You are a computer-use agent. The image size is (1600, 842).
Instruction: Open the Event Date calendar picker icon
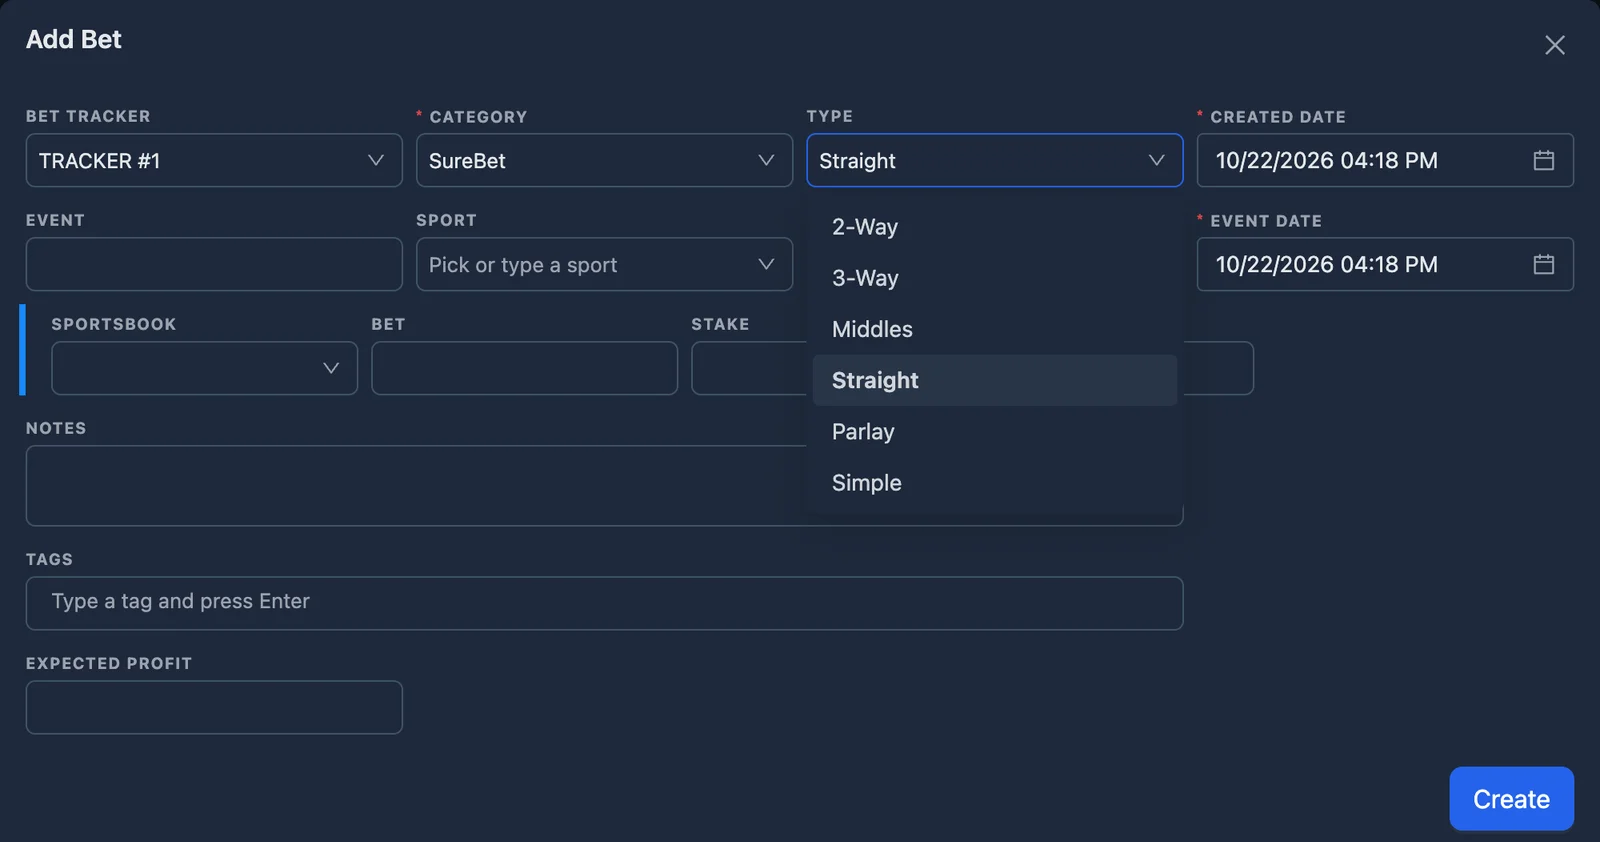click(1543, 264)
